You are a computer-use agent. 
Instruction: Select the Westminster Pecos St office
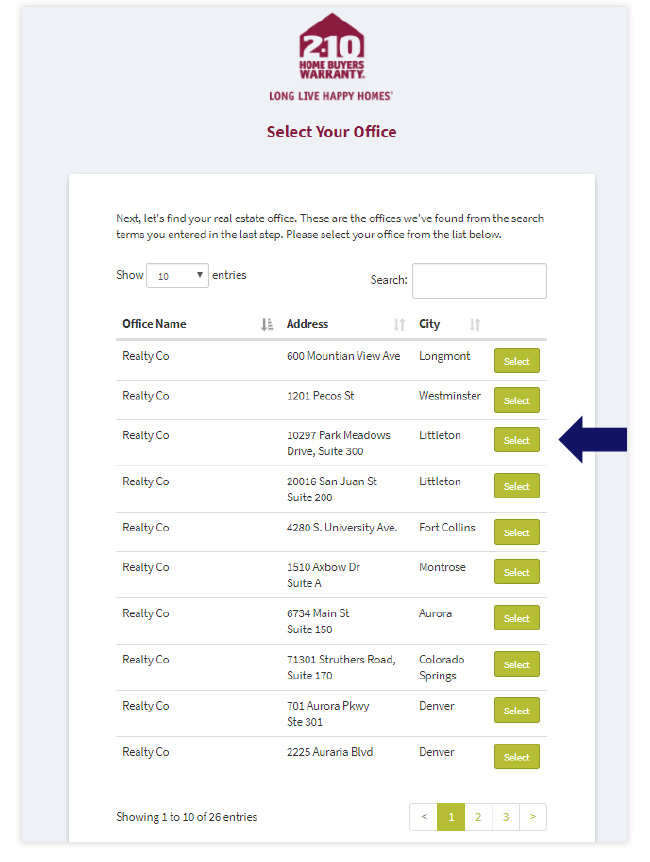coord(516,400)
